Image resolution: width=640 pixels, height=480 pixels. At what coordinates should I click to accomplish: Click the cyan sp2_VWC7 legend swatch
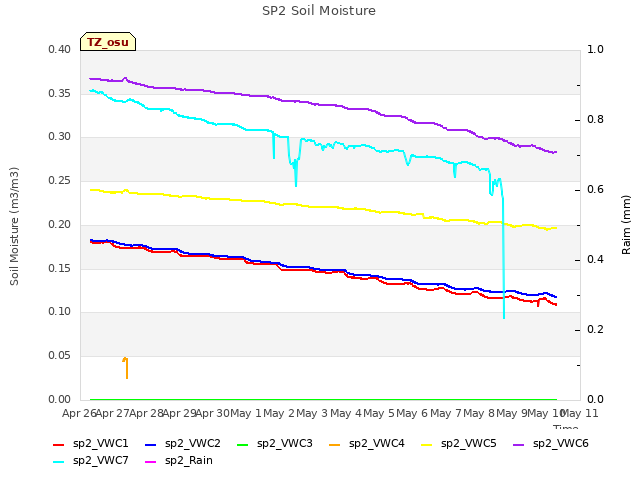click(x=59, y=462)
